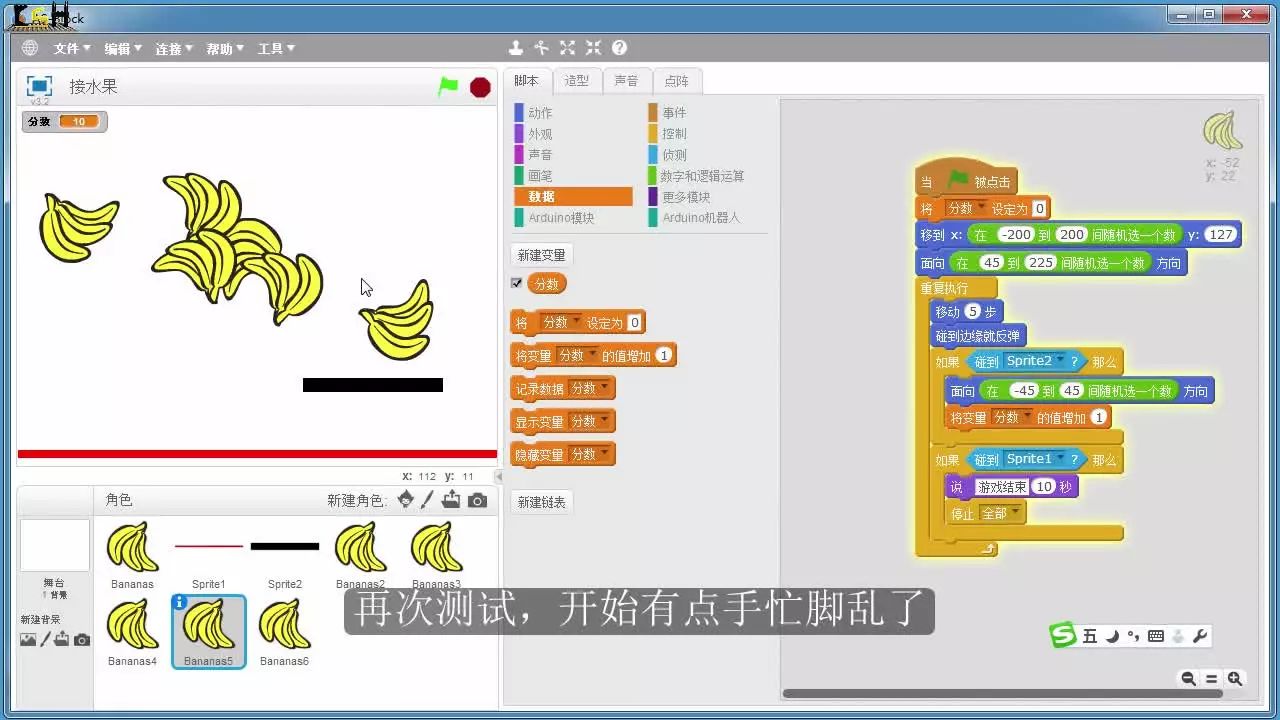Select the duplicate stamp tool

[x=515, y=48]
